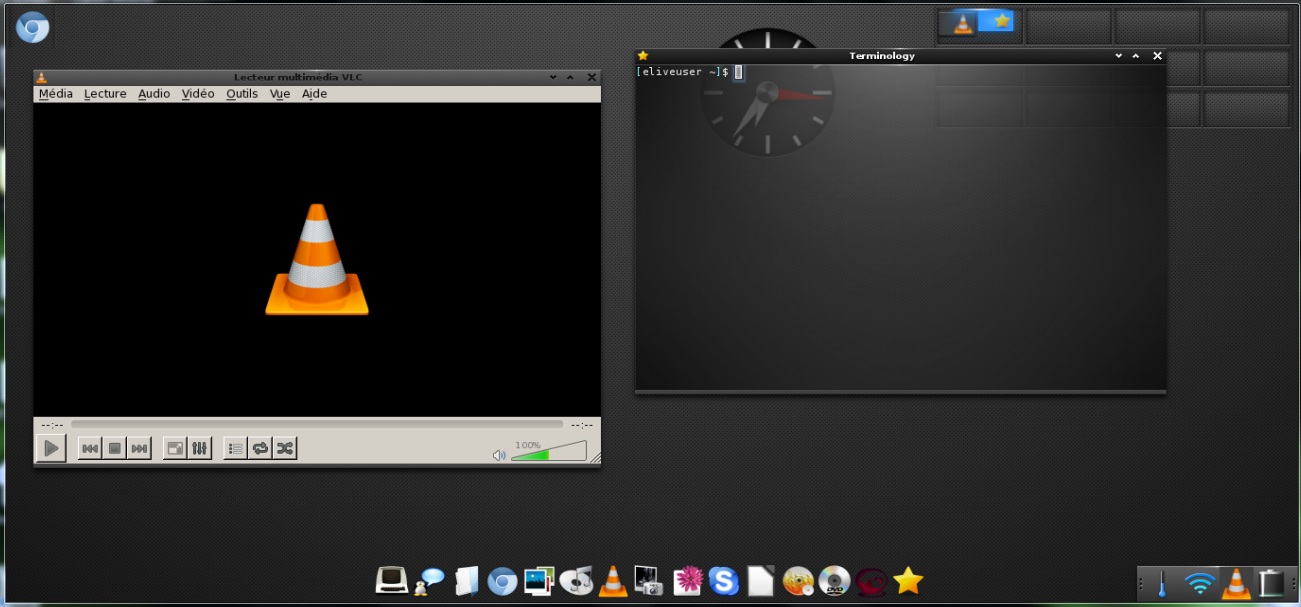The height and width of the screenshot is (607, 1301).
Task: Maximize Terminology window with up chevron
Action: [1136, 56]
